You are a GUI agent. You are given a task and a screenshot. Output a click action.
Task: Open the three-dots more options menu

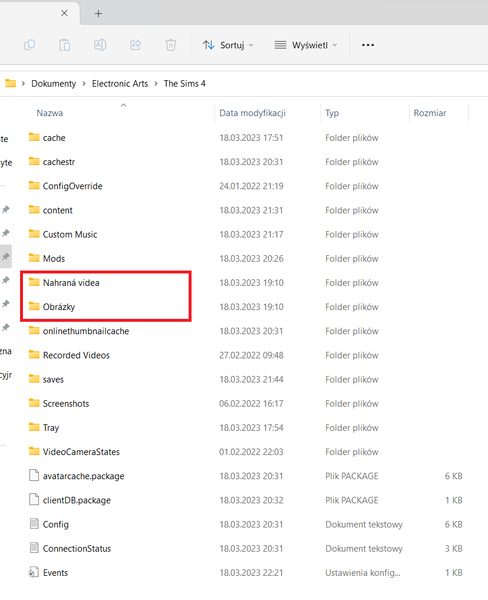(x=368, y=45)
